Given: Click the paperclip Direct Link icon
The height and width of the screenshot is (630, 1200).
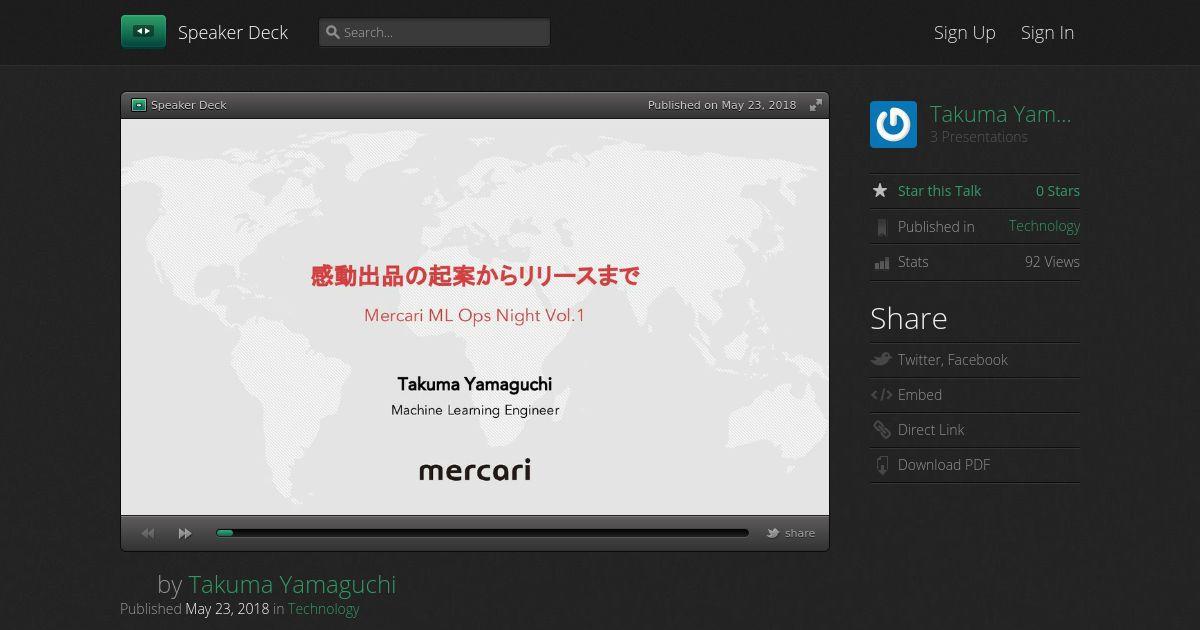Looking at the screenshot, I should pos(881,430).
